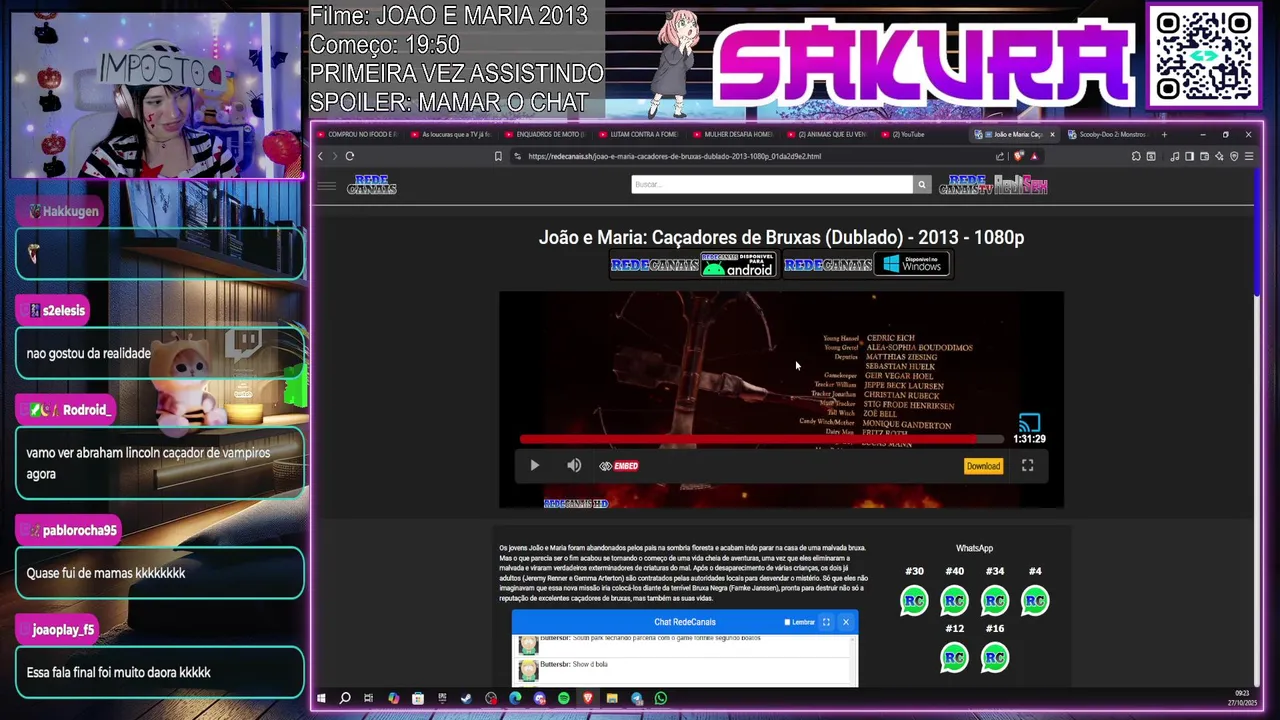Open WhatsApp group #12
1280x720 pixels.
tap(954, 657)
